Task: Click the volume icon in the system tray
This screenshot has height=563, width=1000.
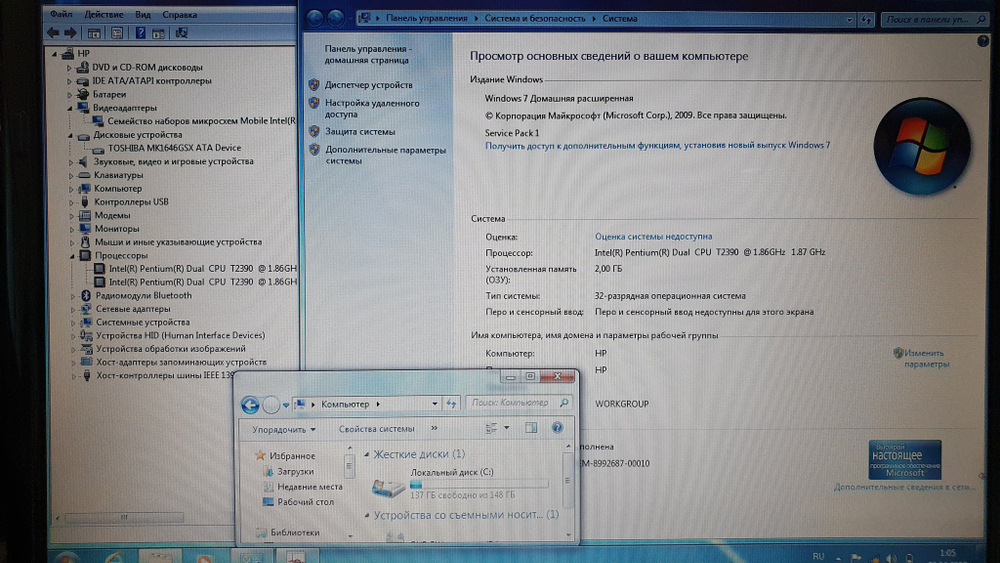Action: [x=891, y=558]
